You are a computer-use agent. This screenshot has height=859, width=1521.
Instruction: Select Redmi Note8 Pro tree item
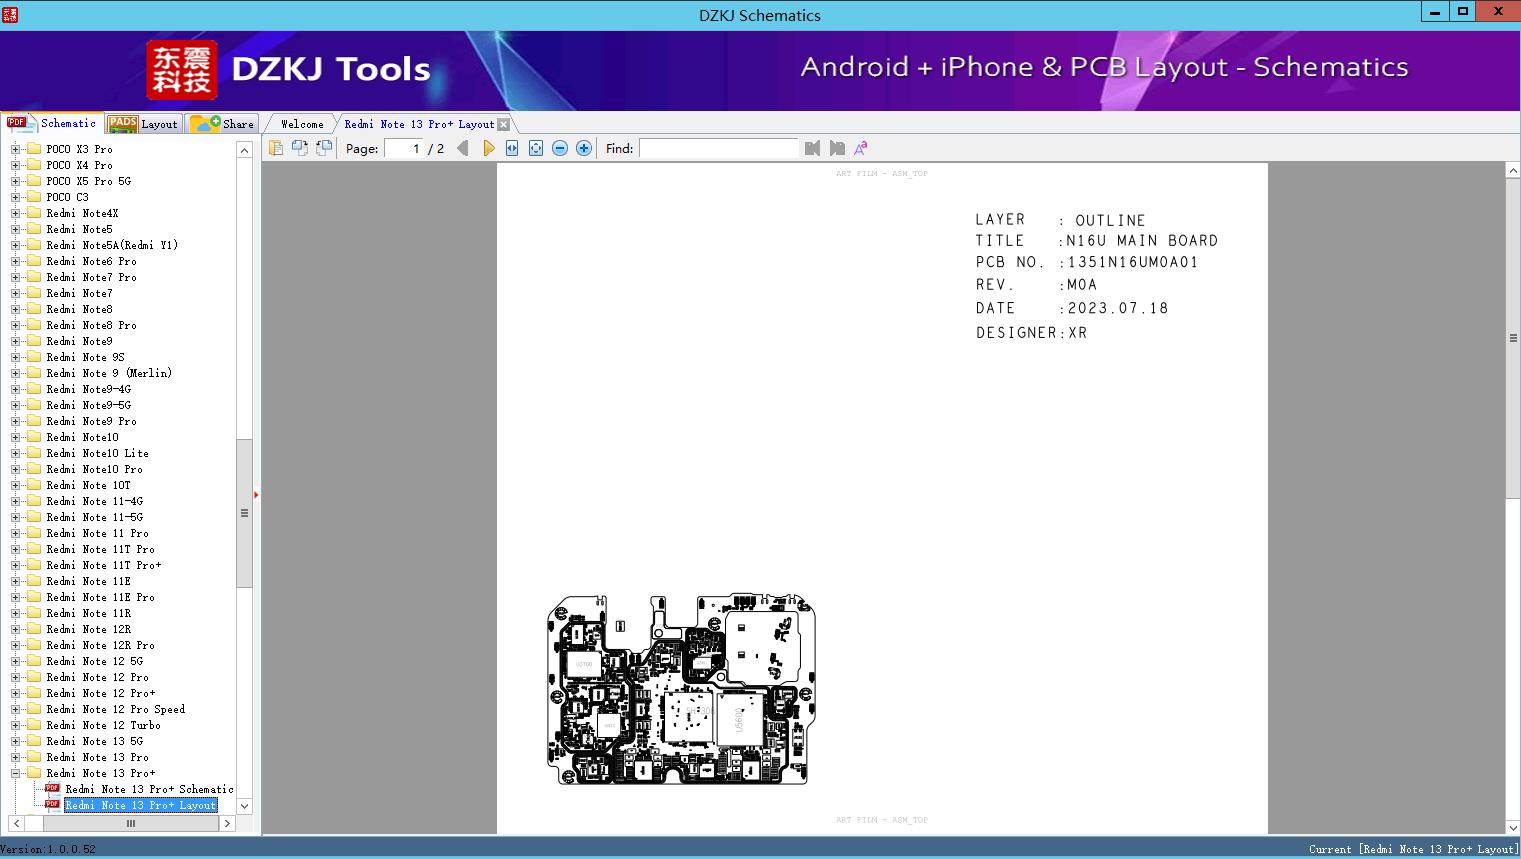tap(91, 325)
